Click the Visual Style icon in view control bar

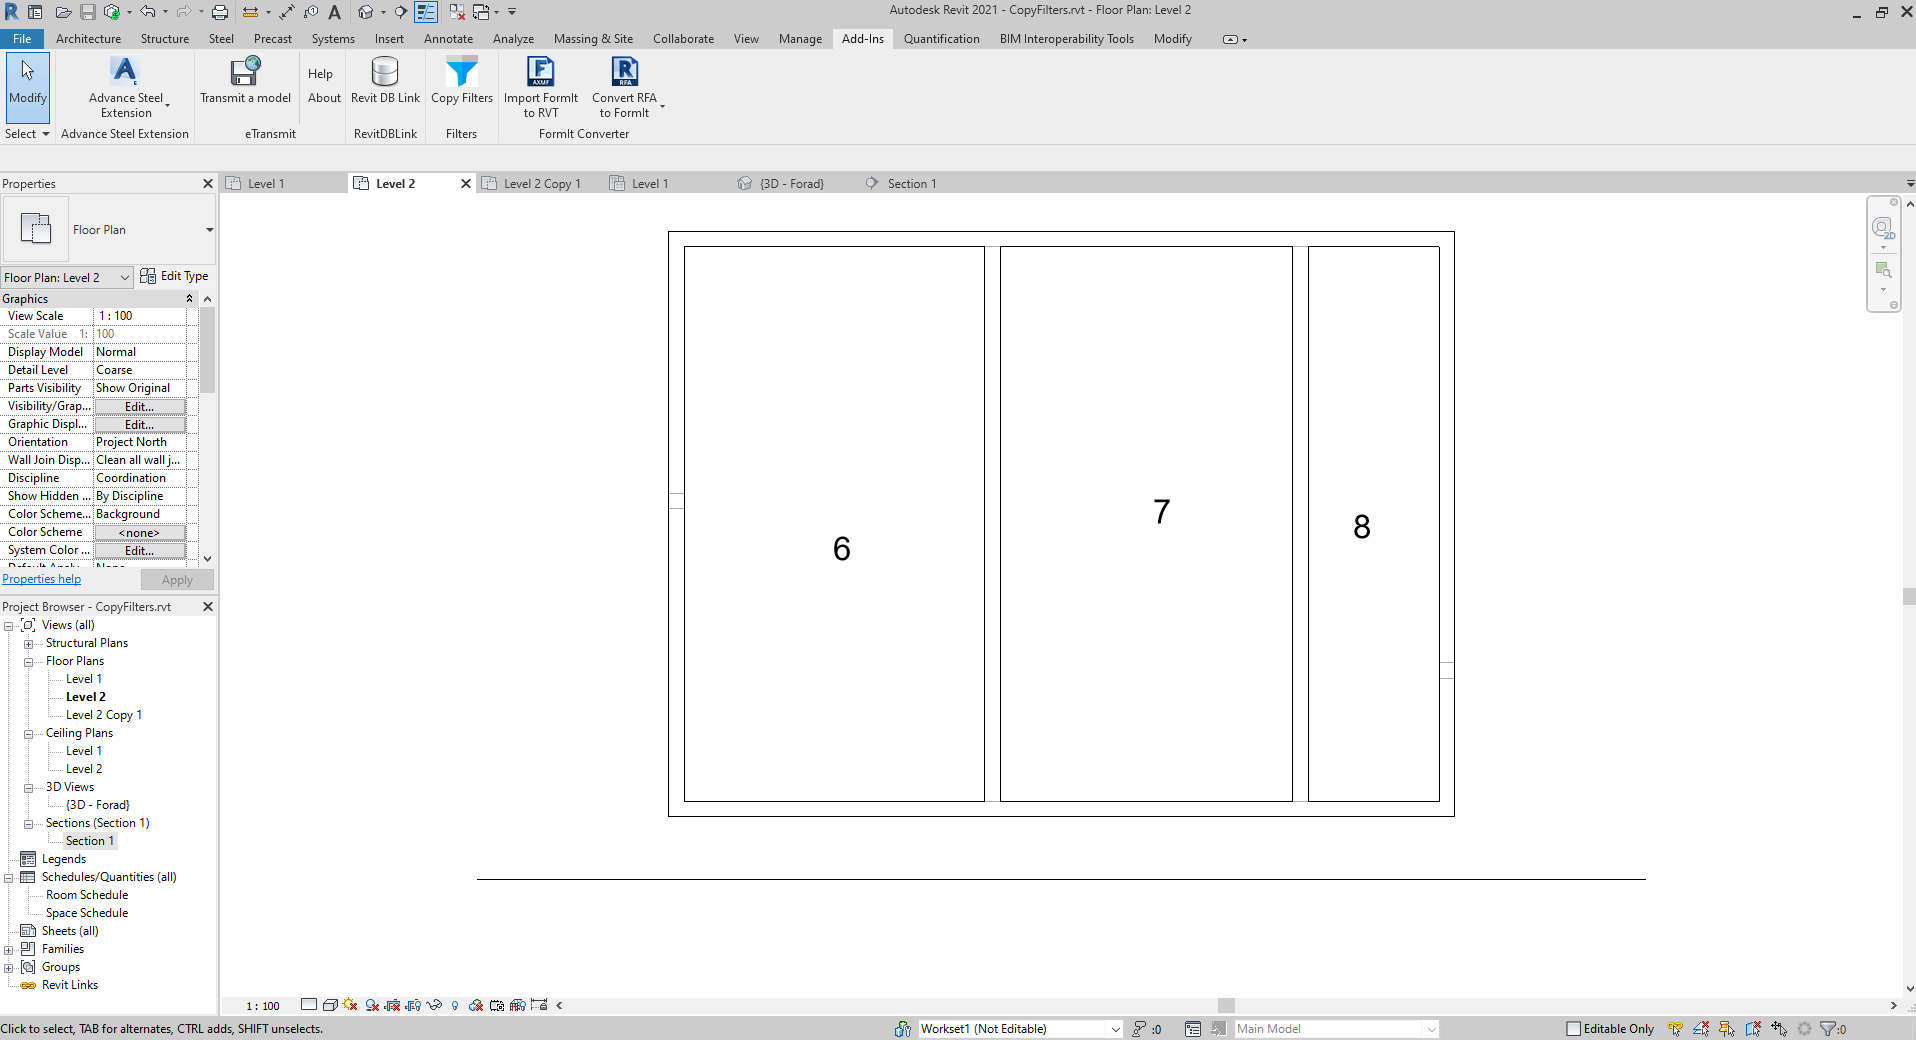click(330, 1005)
